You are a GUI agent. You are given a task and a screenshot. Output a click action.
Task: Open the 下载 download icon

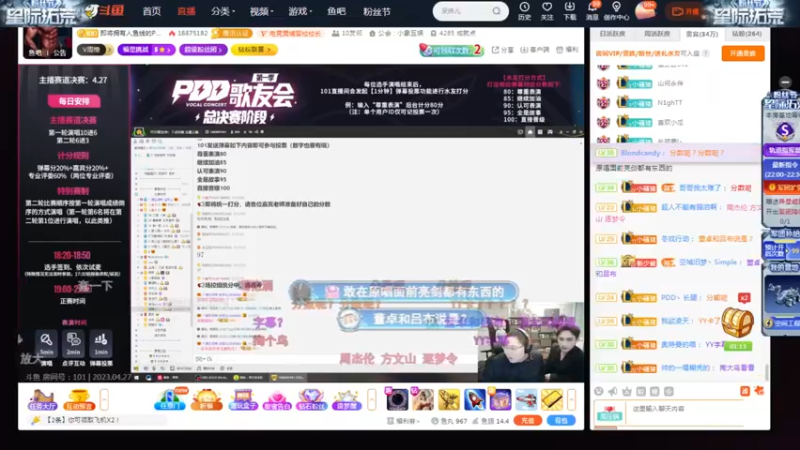569,11
